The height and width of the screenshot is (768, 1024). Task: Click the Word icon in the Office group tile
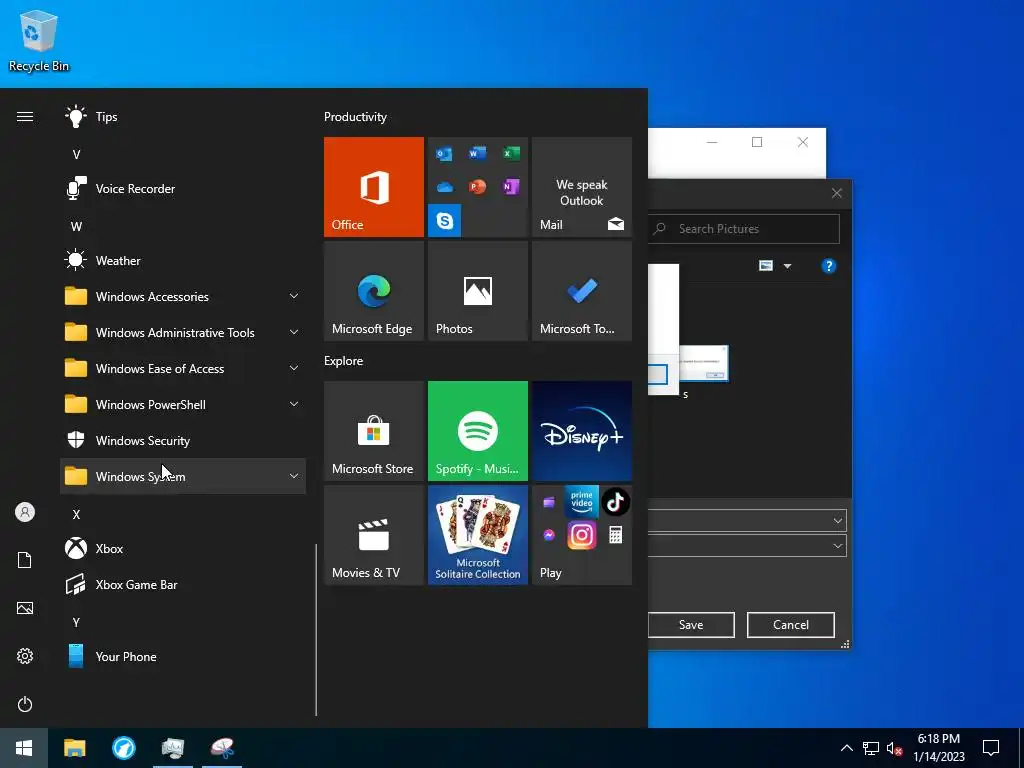click(477, 153)
